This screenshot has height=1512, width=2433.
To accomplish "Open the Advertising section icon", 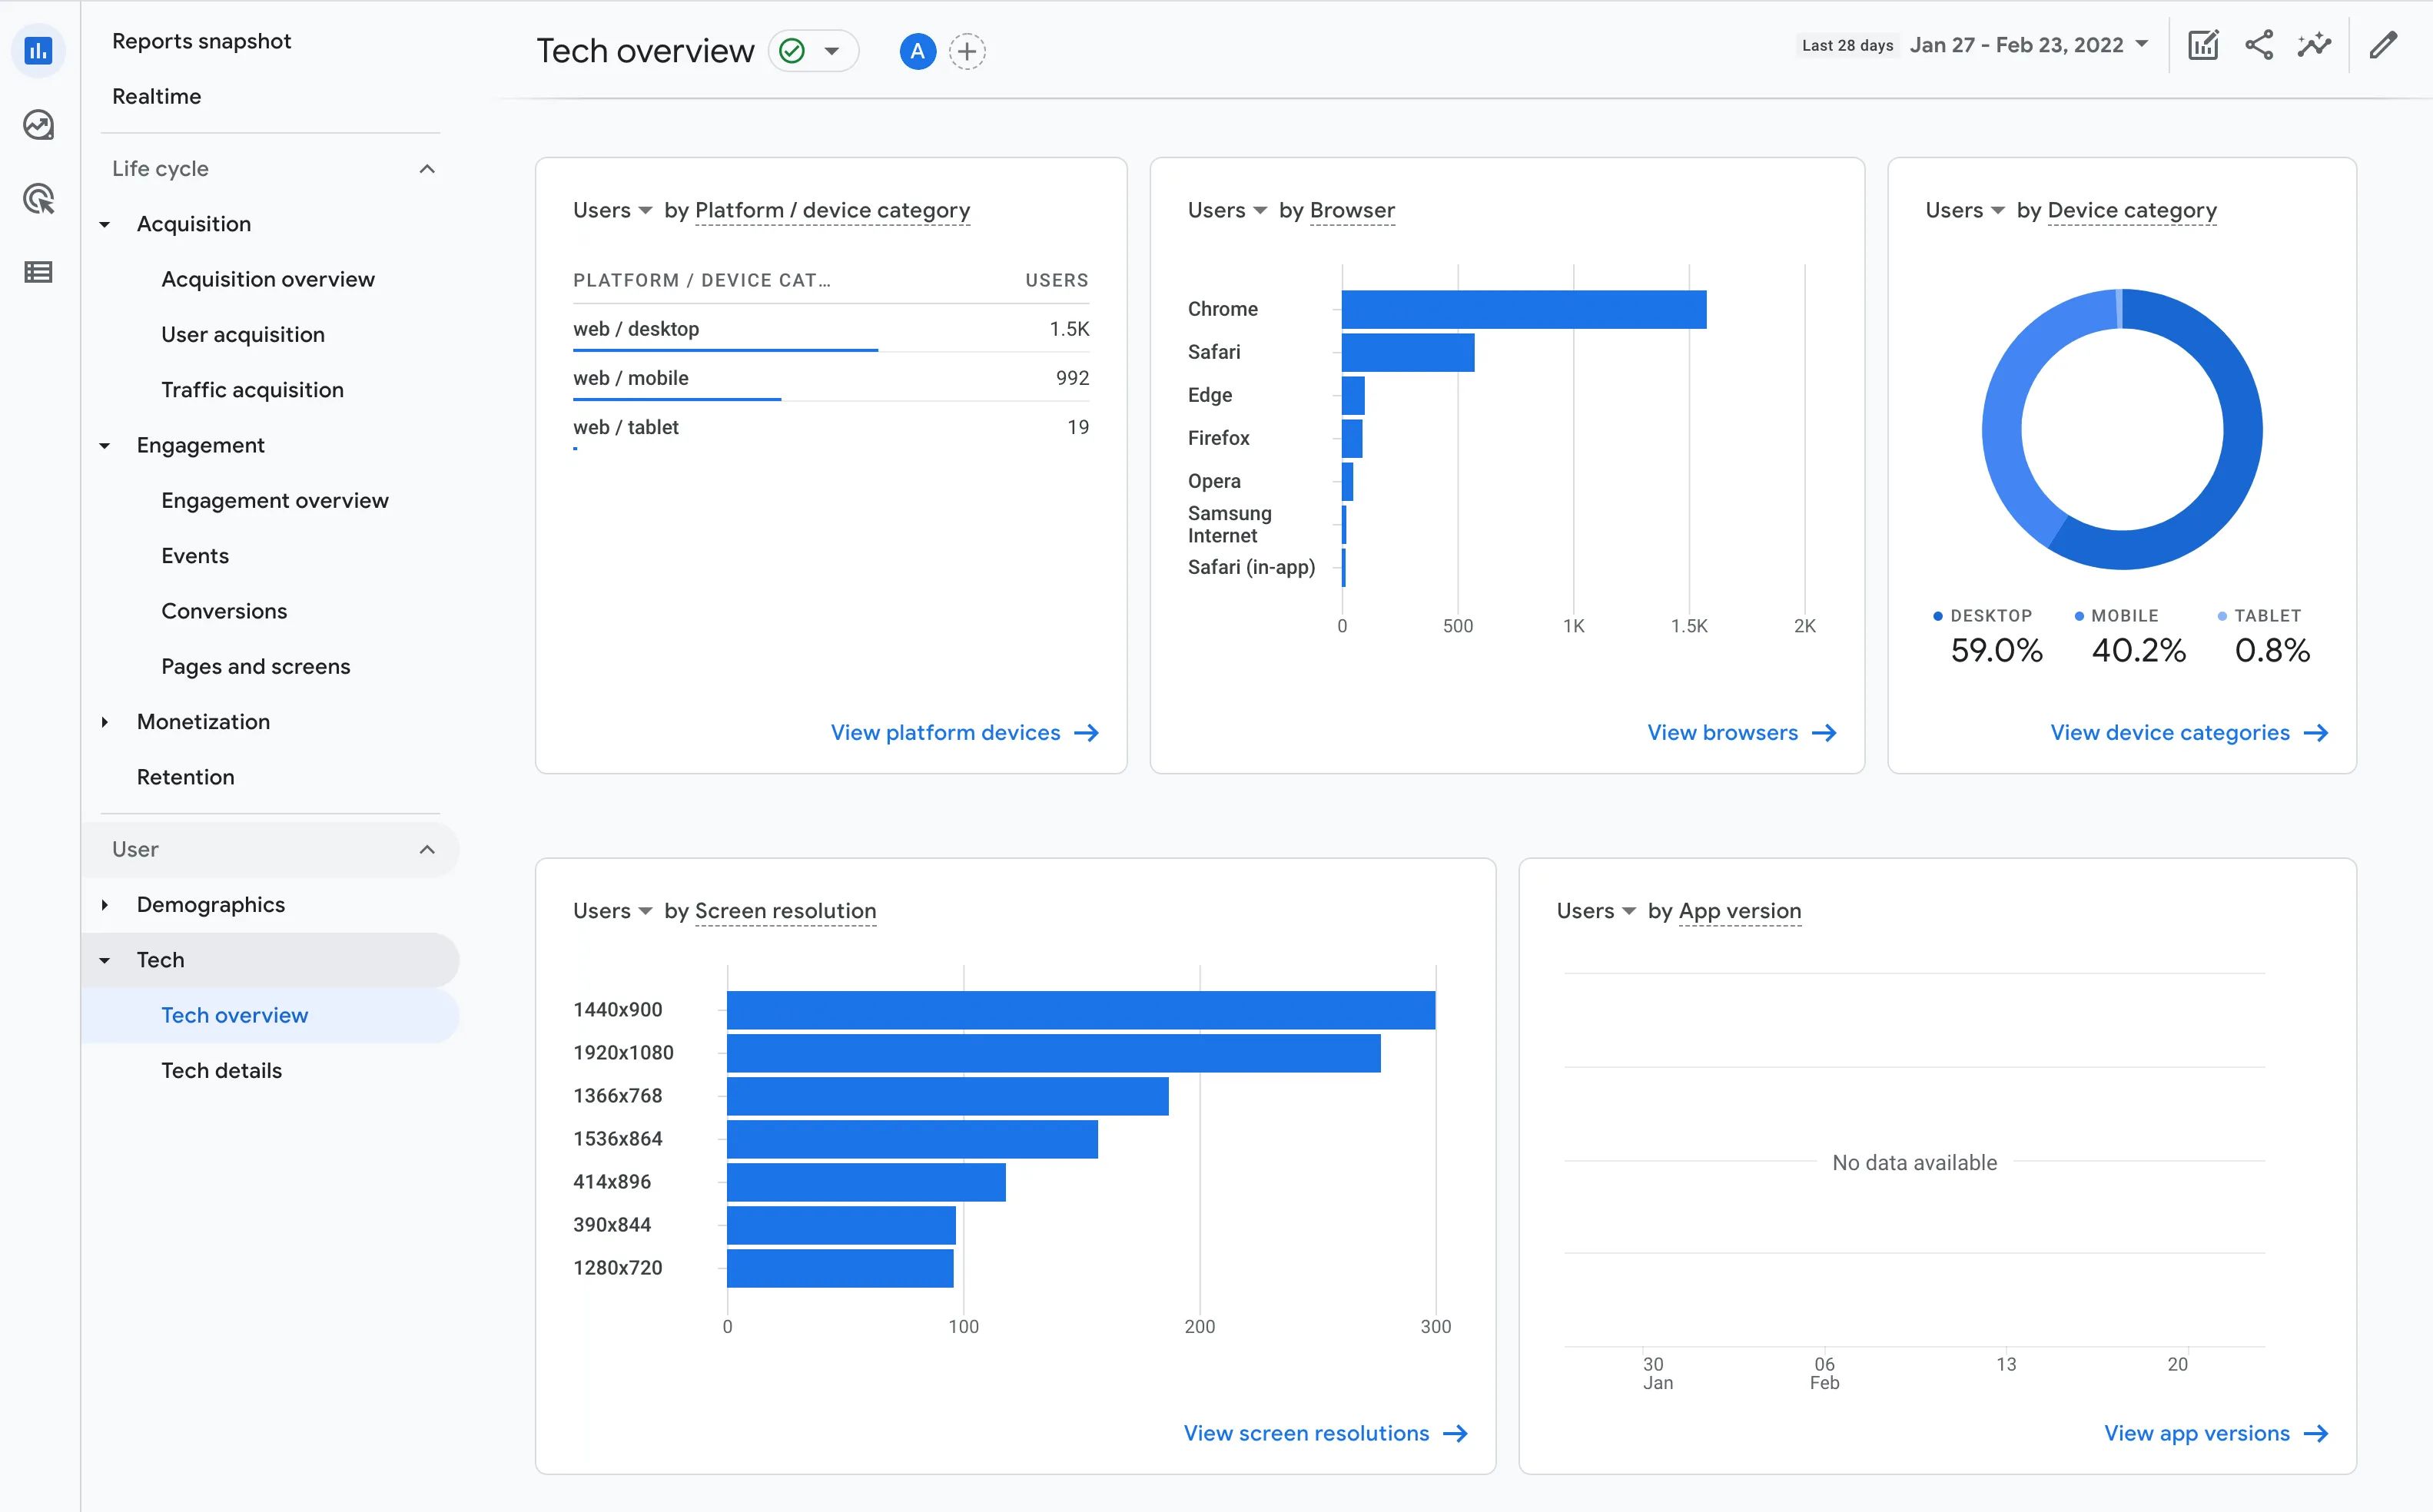I will (39, 199).
